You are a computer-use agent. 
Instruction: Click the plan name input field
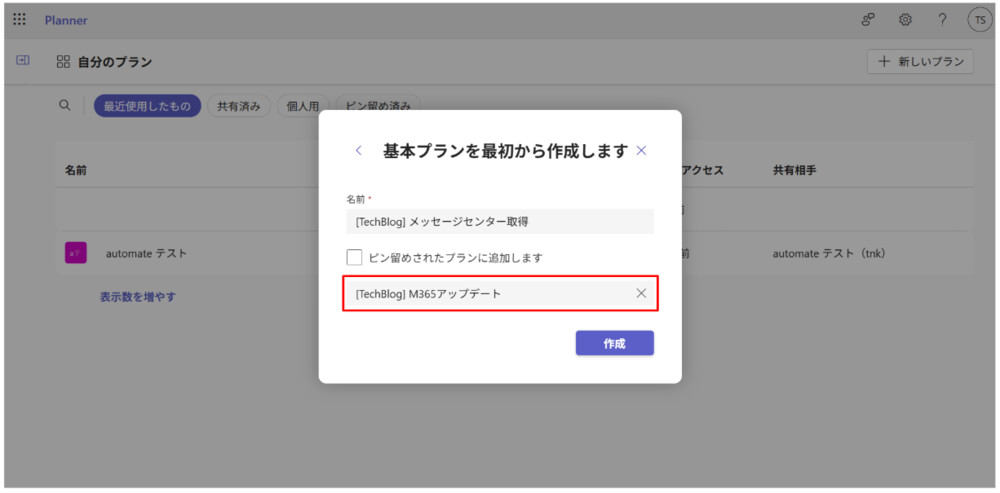pos(500,222)
